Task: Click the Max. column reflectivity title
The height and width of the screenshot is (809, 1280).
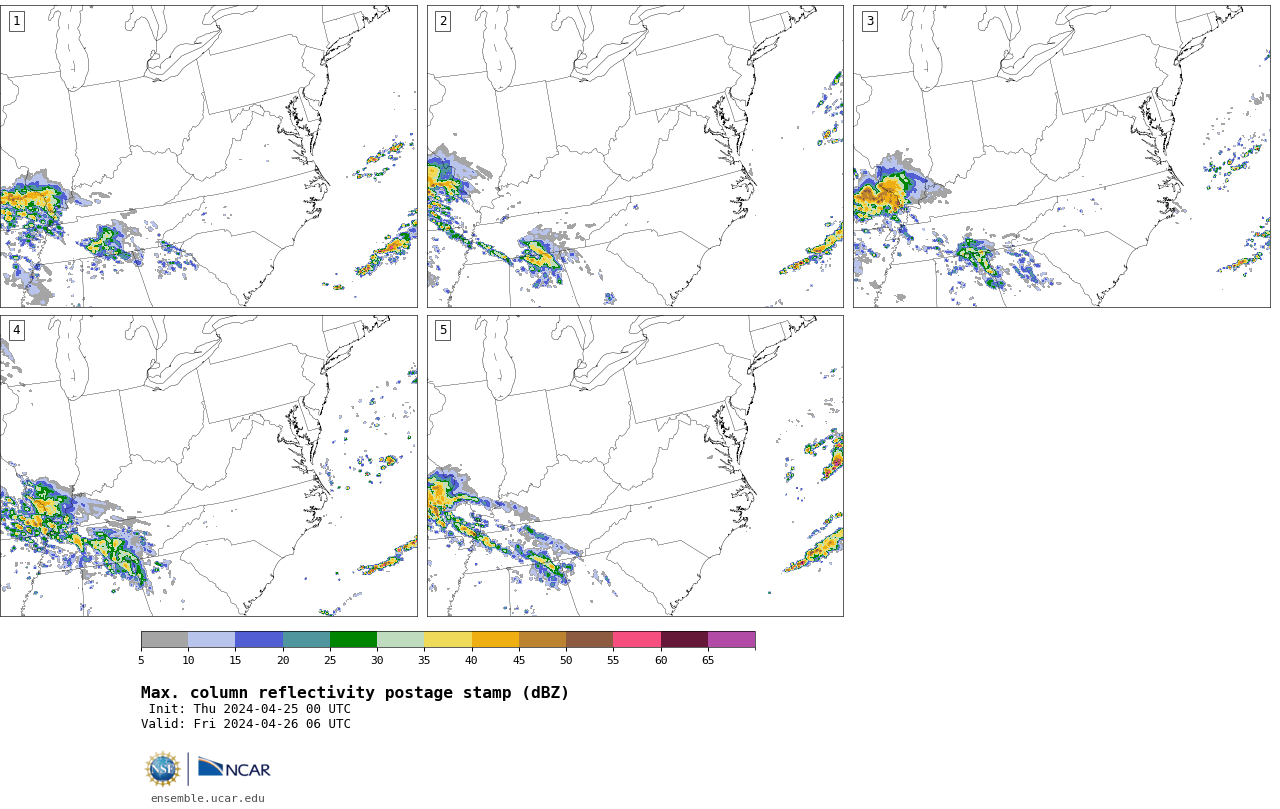Action: [355, 693]
